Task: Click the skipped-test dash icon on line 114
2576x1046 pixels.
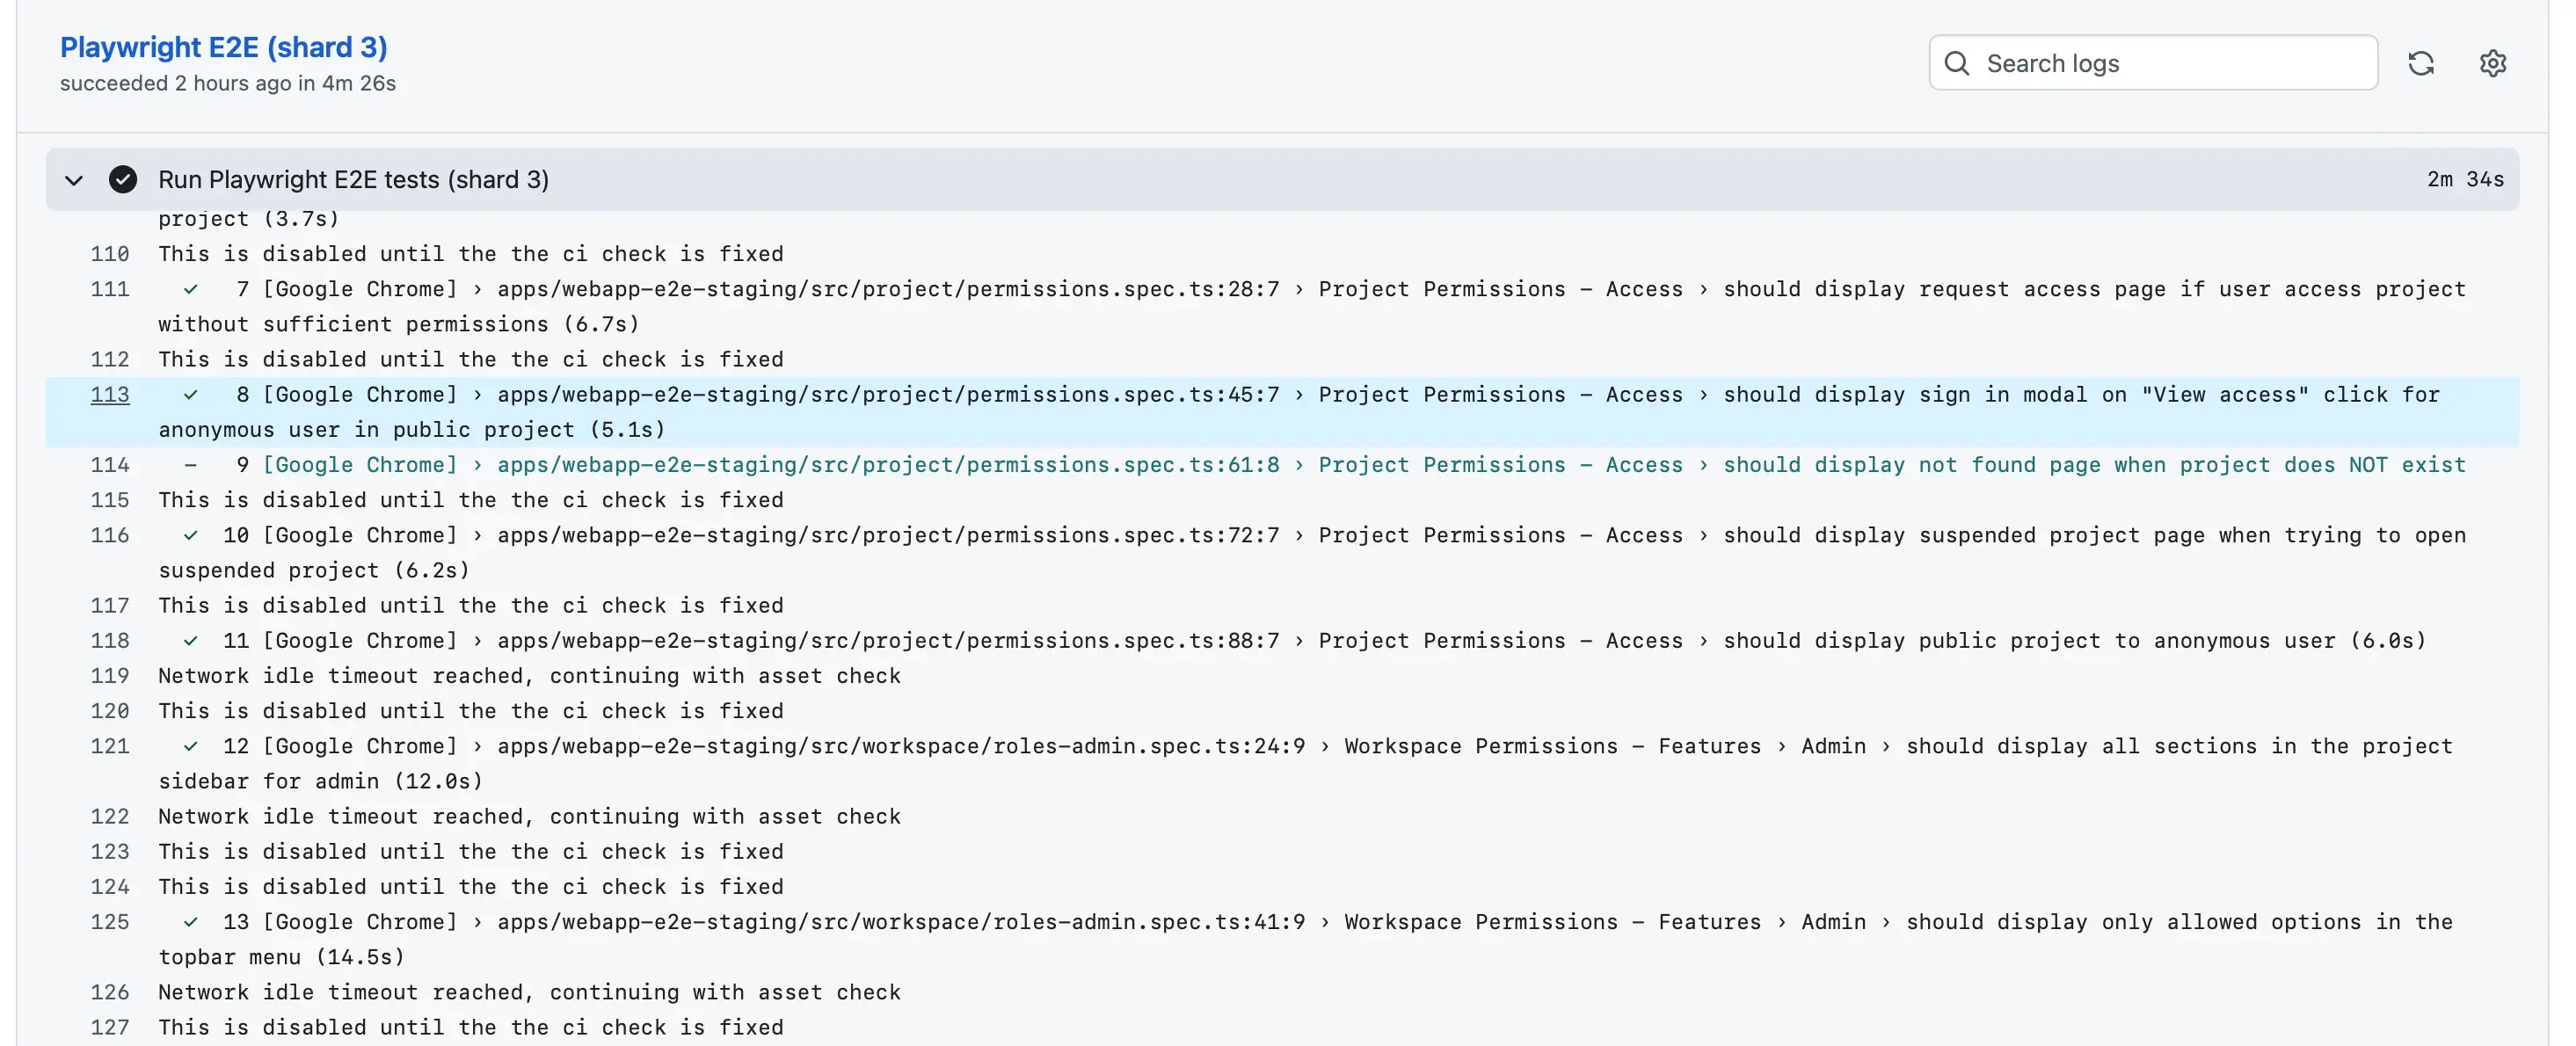Action: coord(190,464)
